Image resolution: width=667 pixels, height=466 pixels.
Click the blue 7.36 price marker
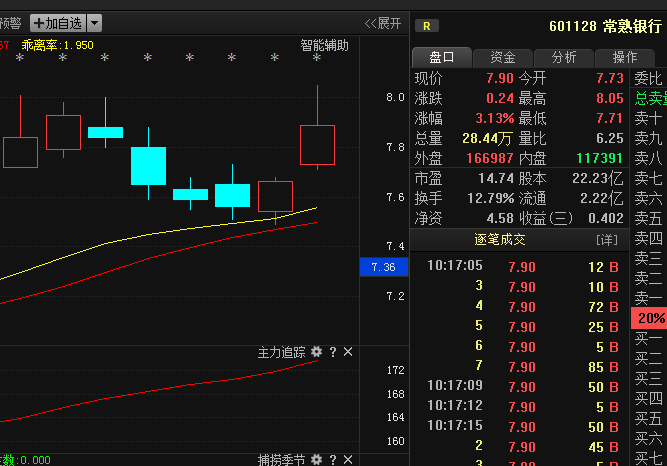[384, 267]
